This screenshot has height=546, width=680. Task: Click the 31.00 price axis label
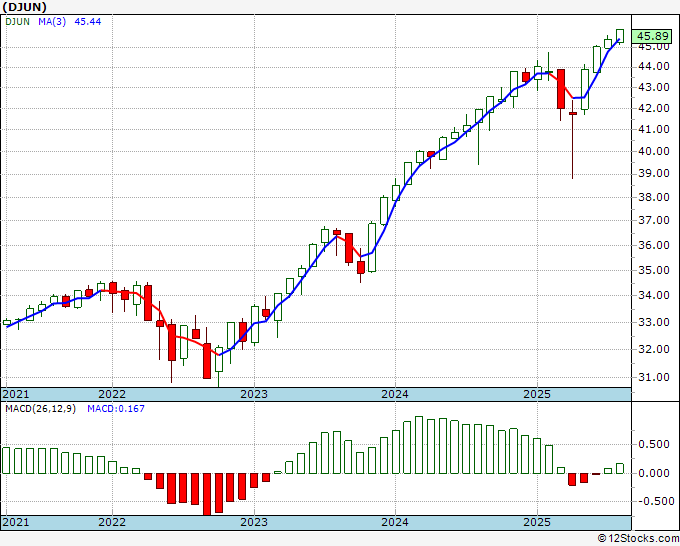pos(654,377)
